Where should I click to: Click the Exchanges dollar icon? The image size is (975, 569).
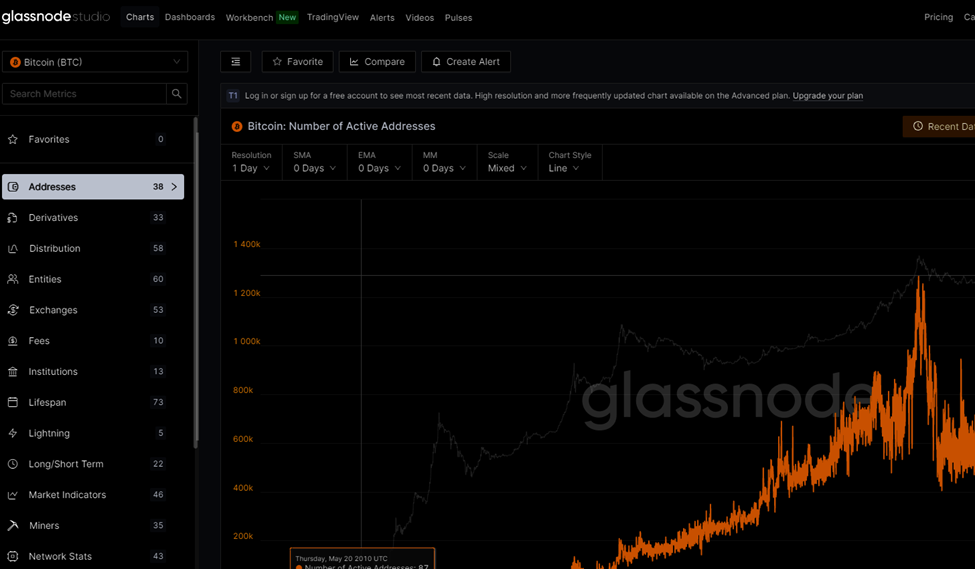(x=12, y=310)
